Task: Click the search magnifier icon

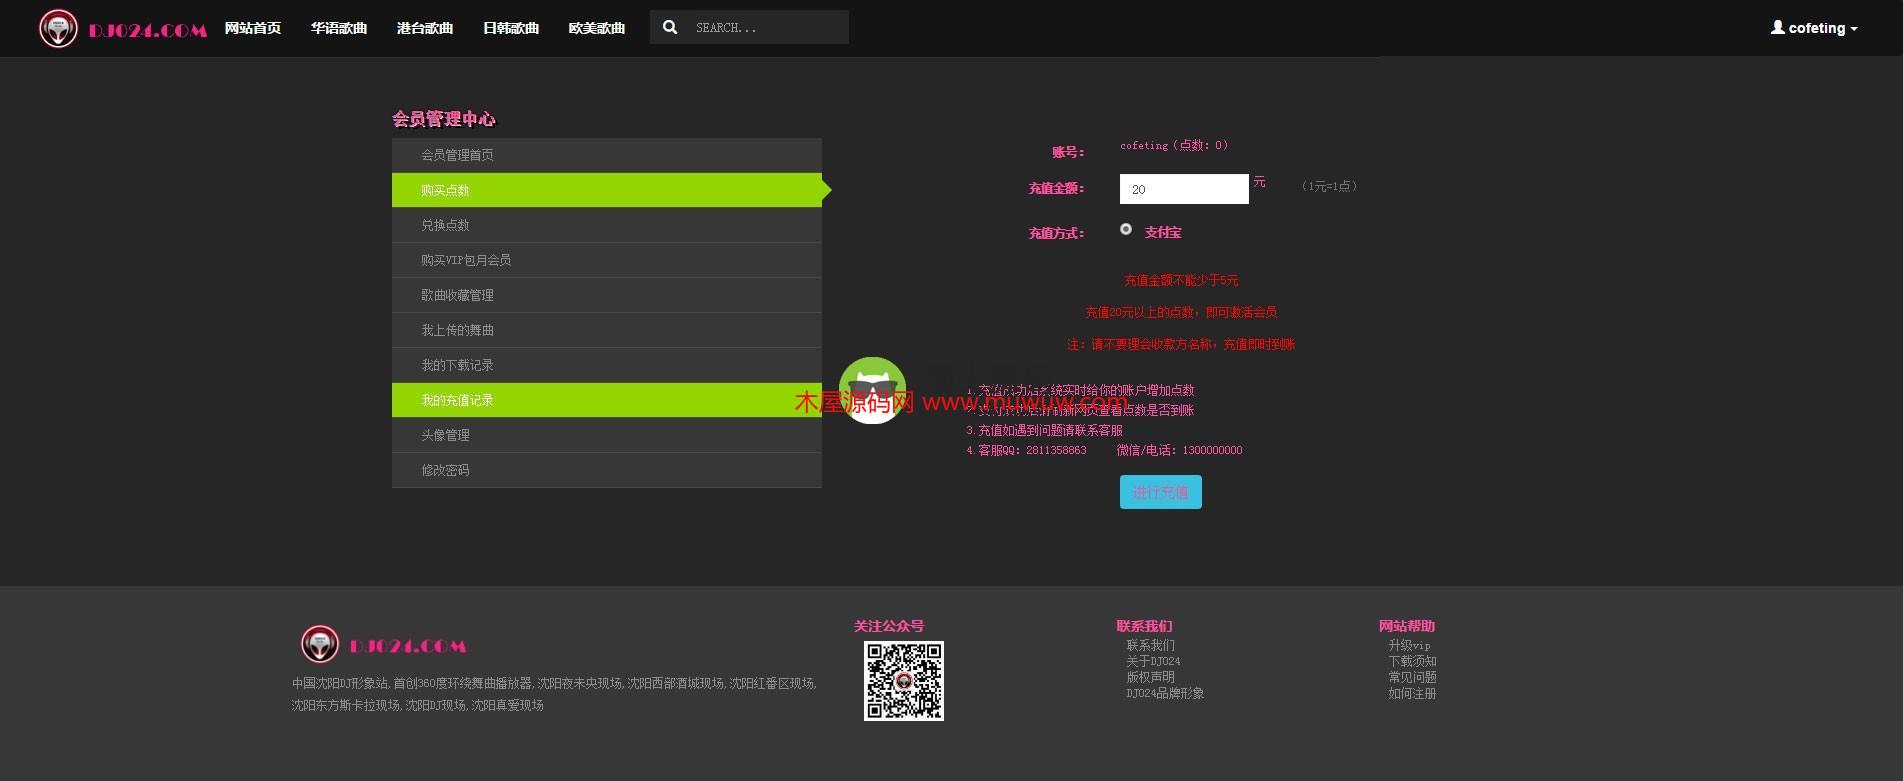Action: point(670,28)
